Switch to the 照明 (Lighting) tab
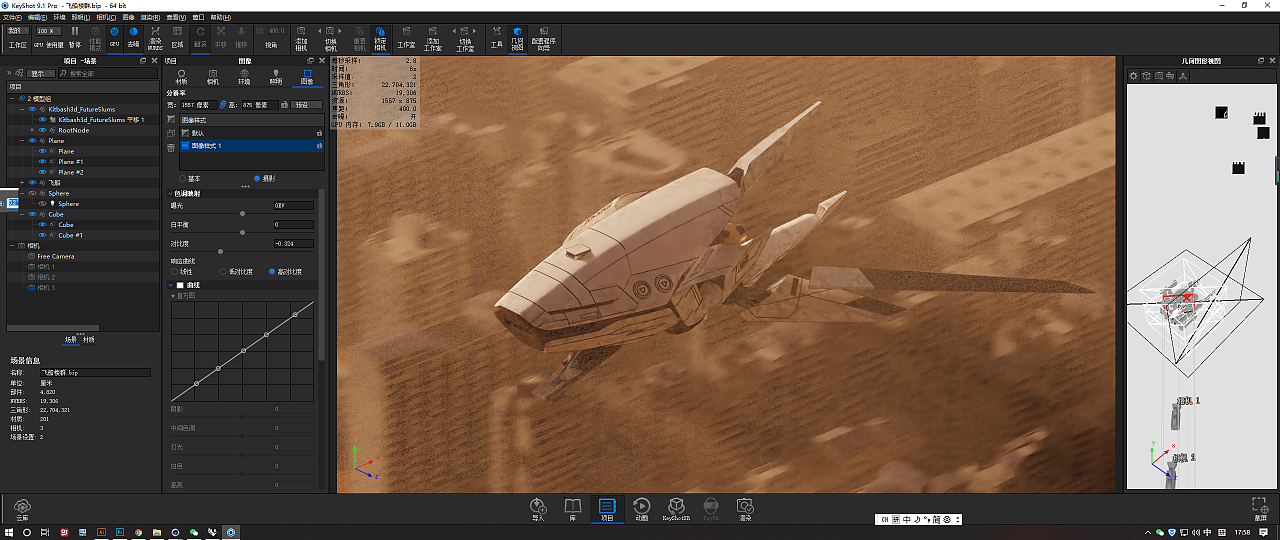This screenshot has width=1280, height=540. 276,77
